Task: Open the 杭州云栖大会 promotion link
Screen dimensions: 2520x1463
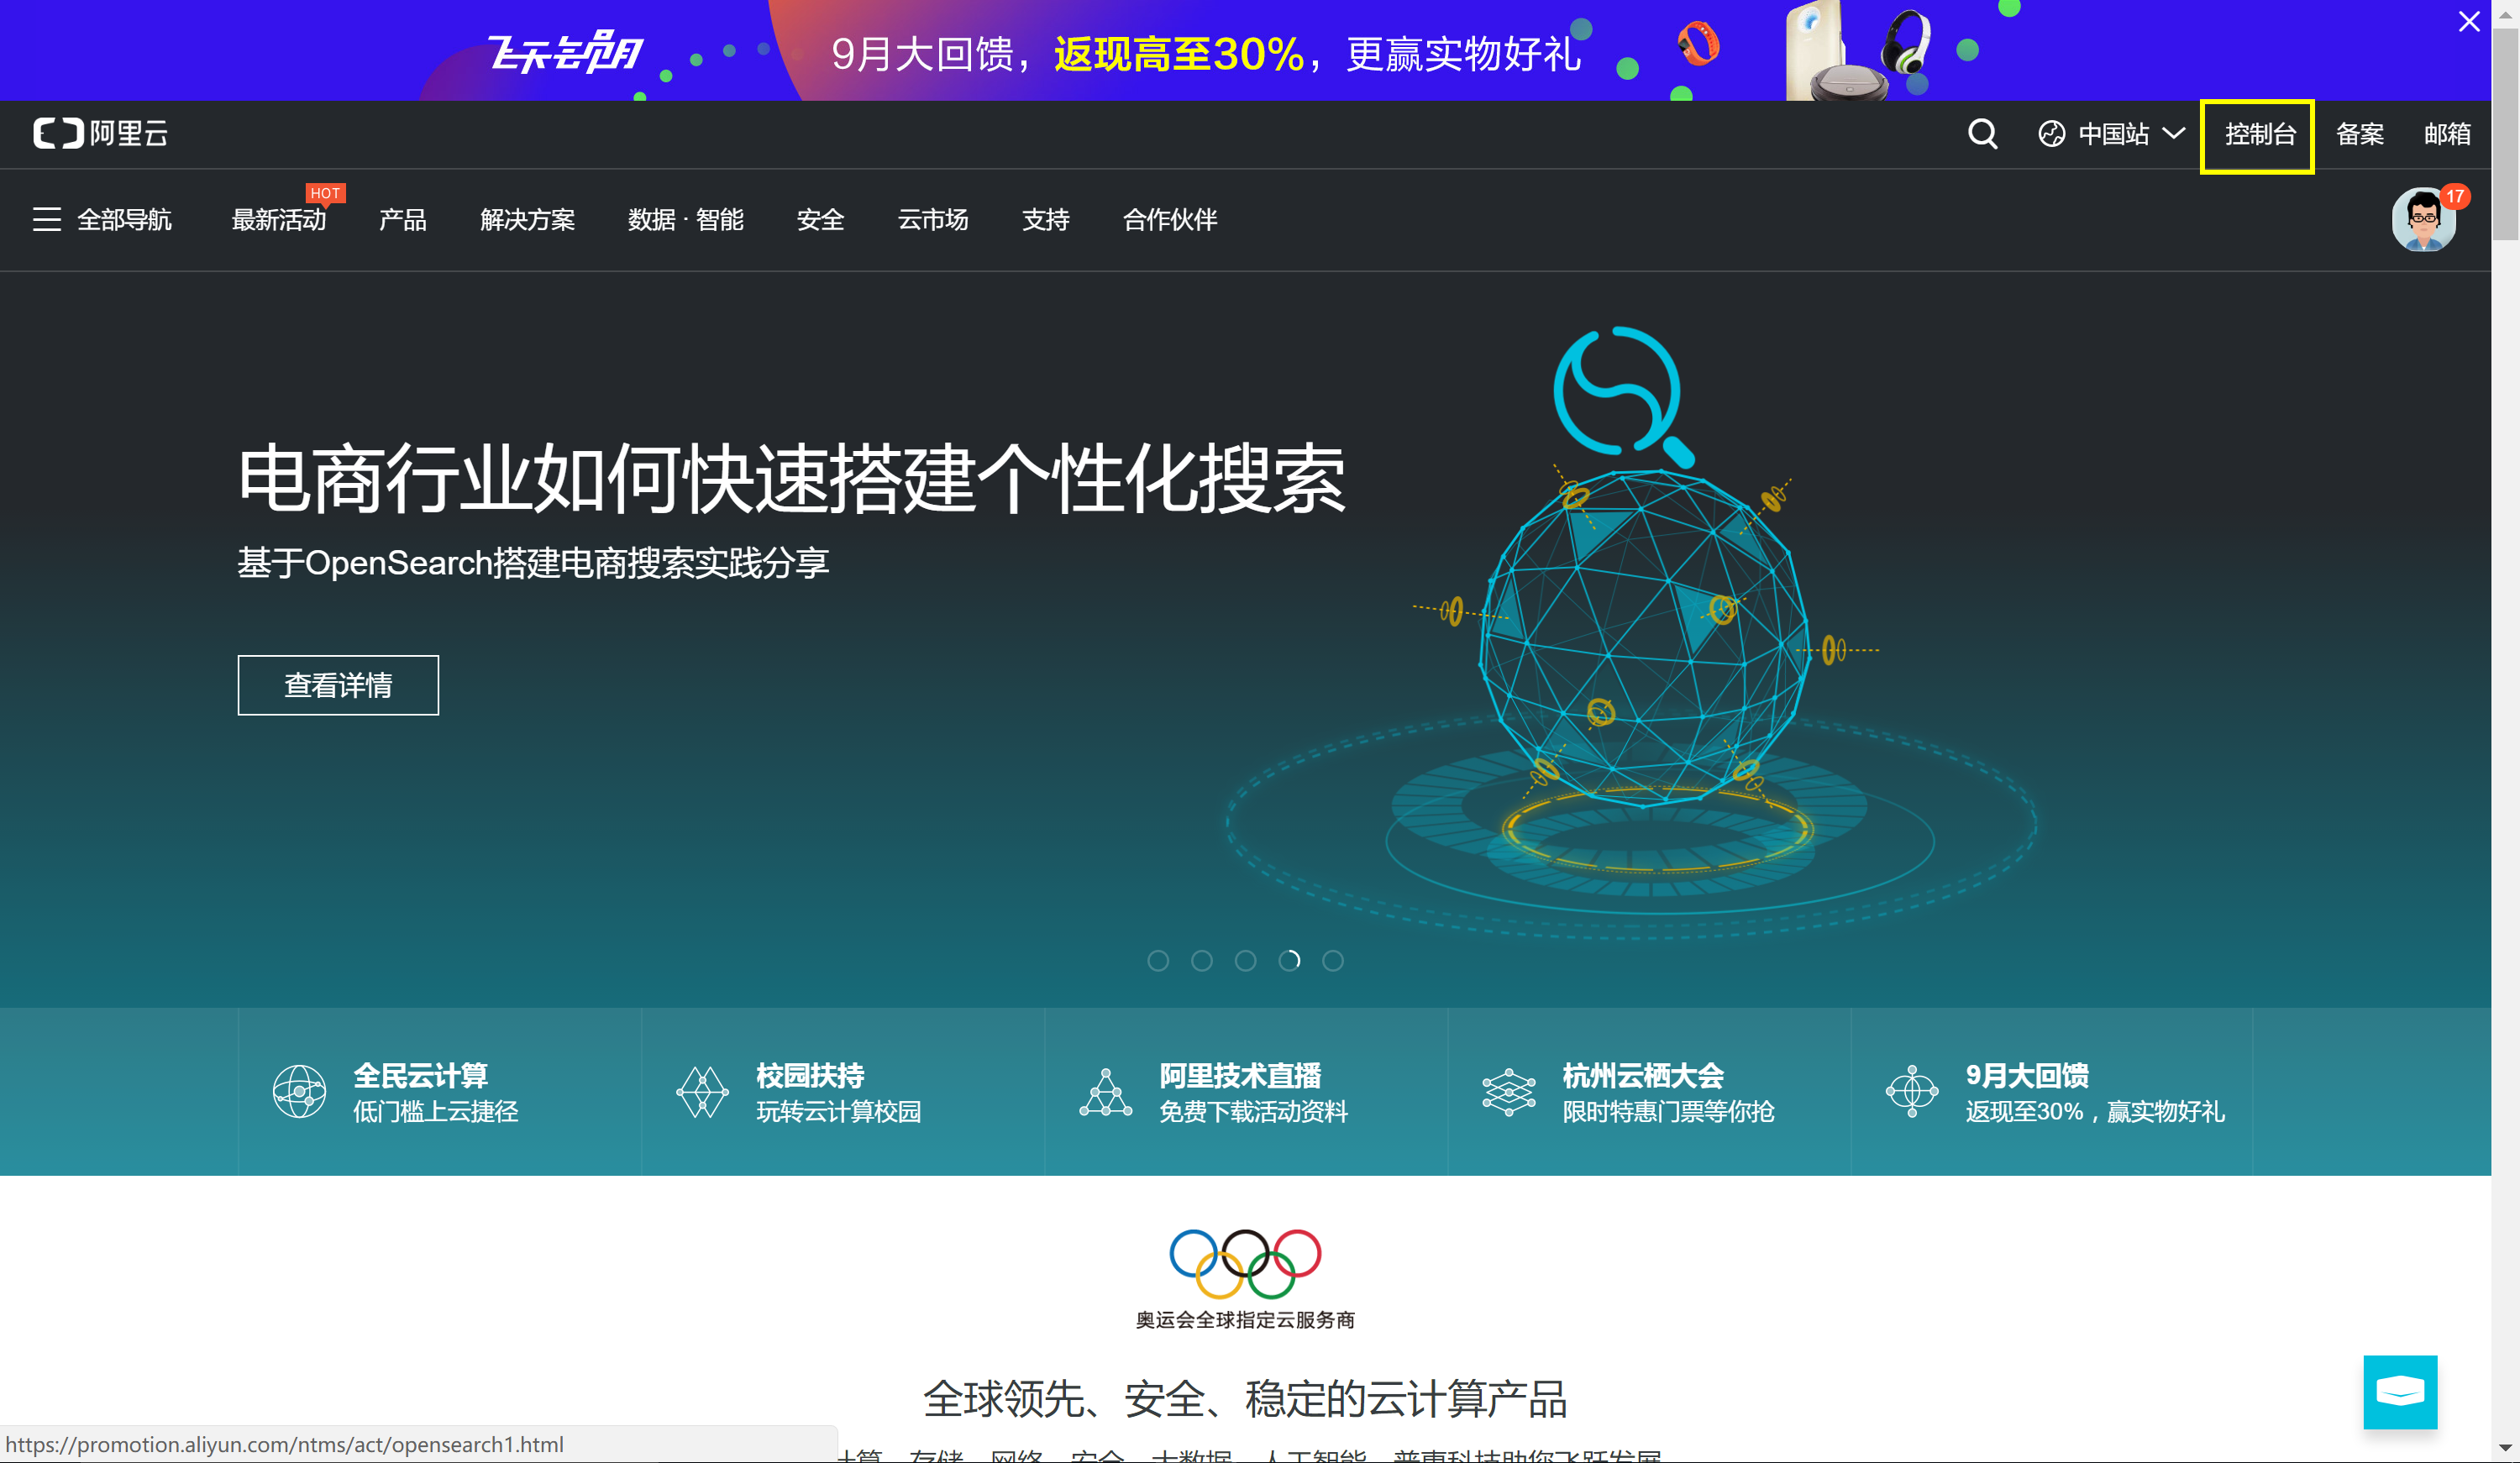Action: pos(1649,1092)
